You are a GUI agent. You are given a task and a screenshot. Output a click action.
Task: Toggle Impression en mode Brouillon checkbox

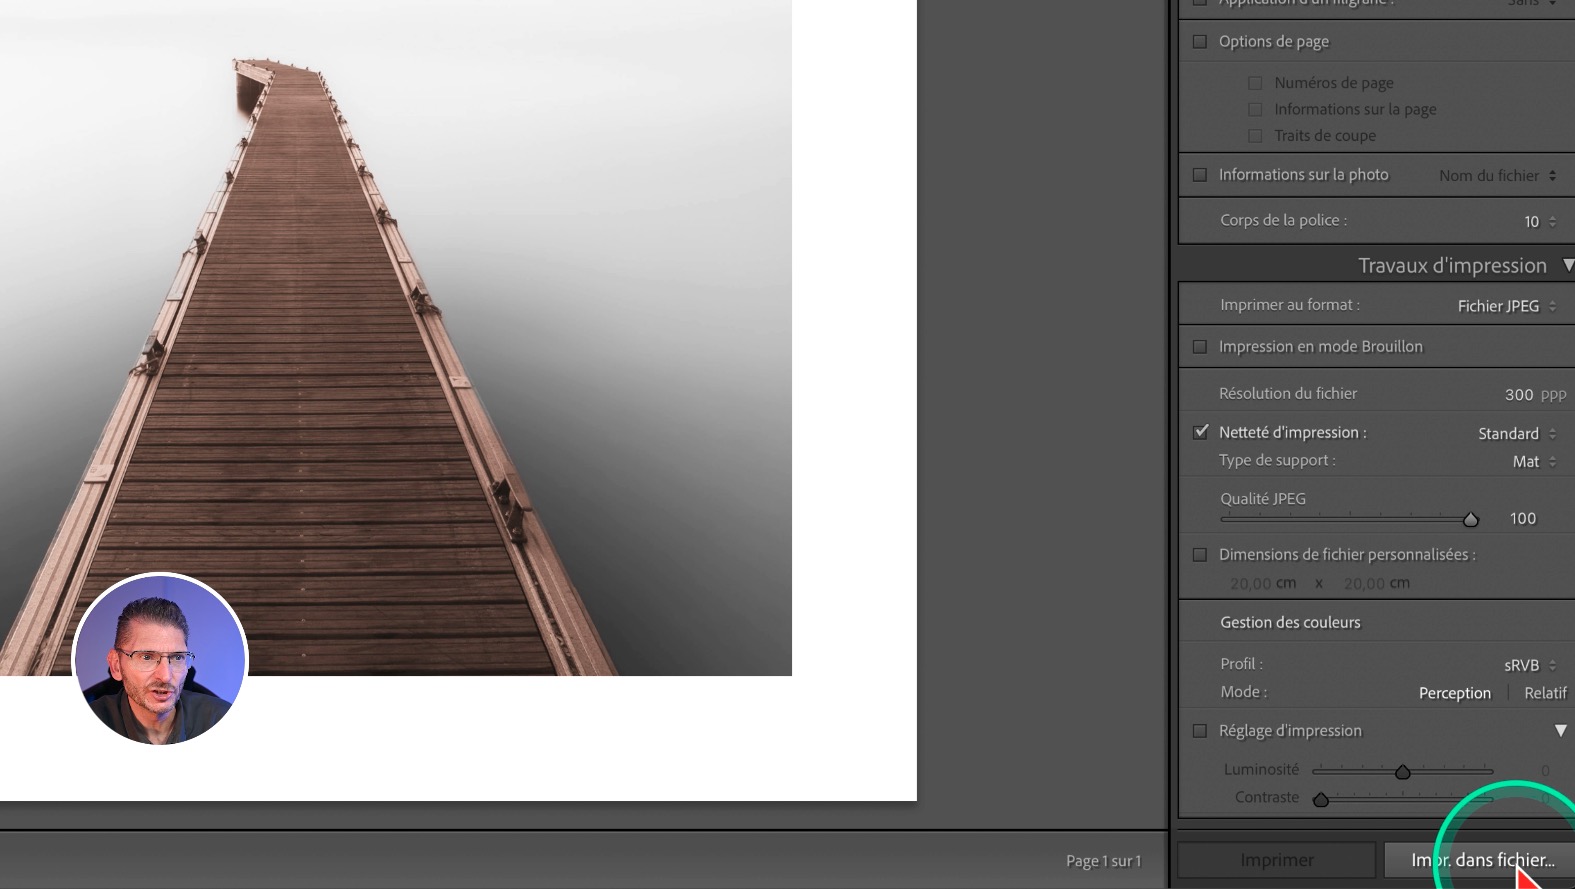pyautogui.click(x=1200, y=347)
